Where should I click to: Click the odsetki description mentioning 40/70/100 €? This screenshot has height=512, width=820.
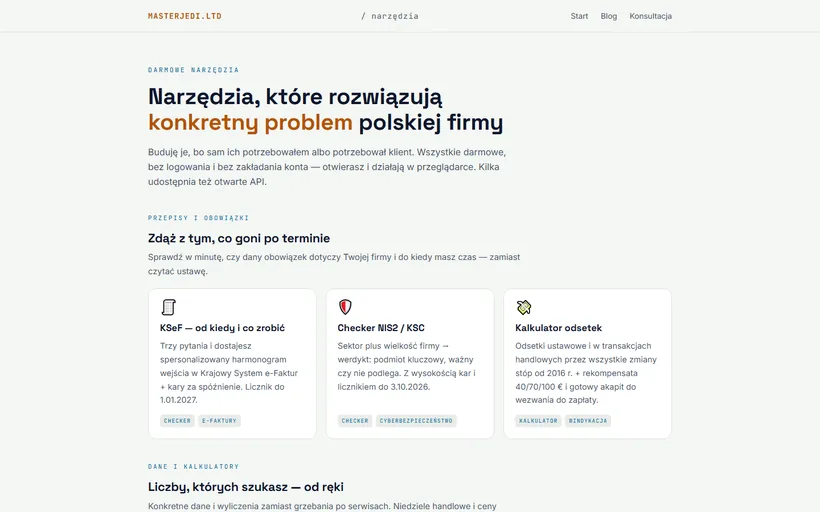(586, 373)
